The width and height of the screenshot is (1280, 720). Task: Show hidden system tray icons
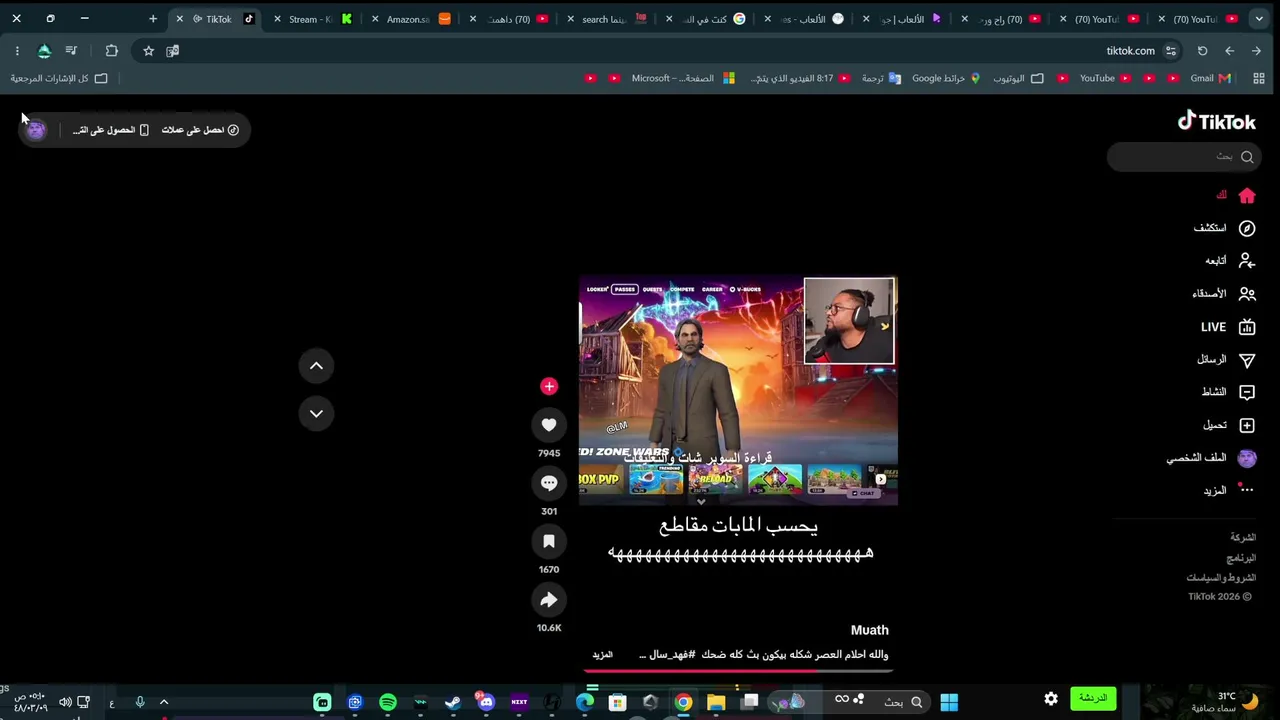[164, 702]
